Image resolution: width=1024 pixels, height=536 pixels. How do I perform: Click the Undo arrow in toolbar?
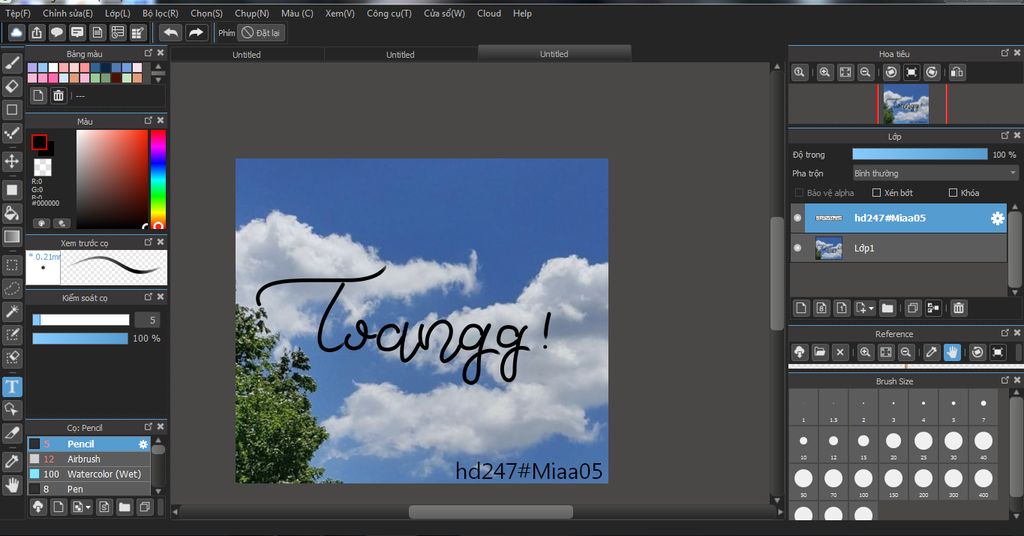(x=170, y=33)
